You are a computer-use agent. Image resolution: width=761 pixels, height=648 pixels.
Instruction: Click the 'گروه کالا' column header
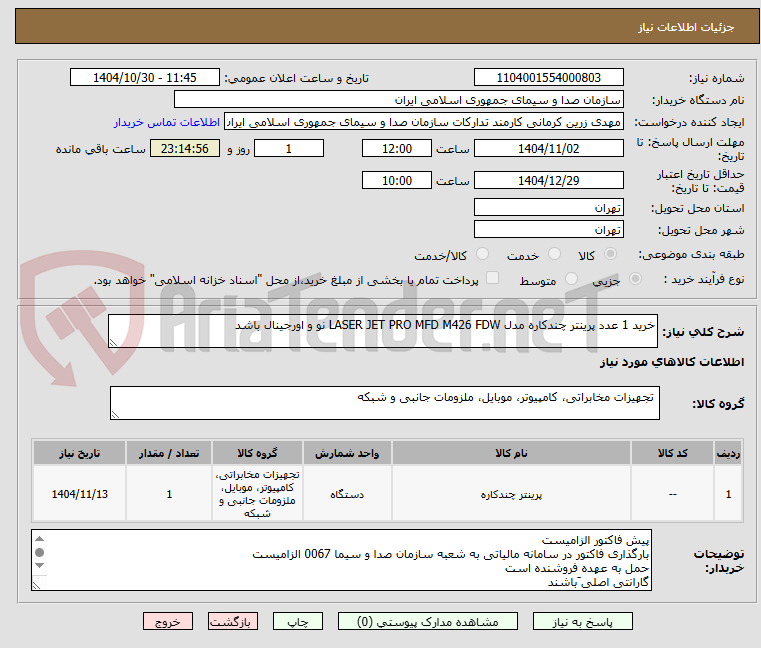pyautogui.click(x=257, y=453)
